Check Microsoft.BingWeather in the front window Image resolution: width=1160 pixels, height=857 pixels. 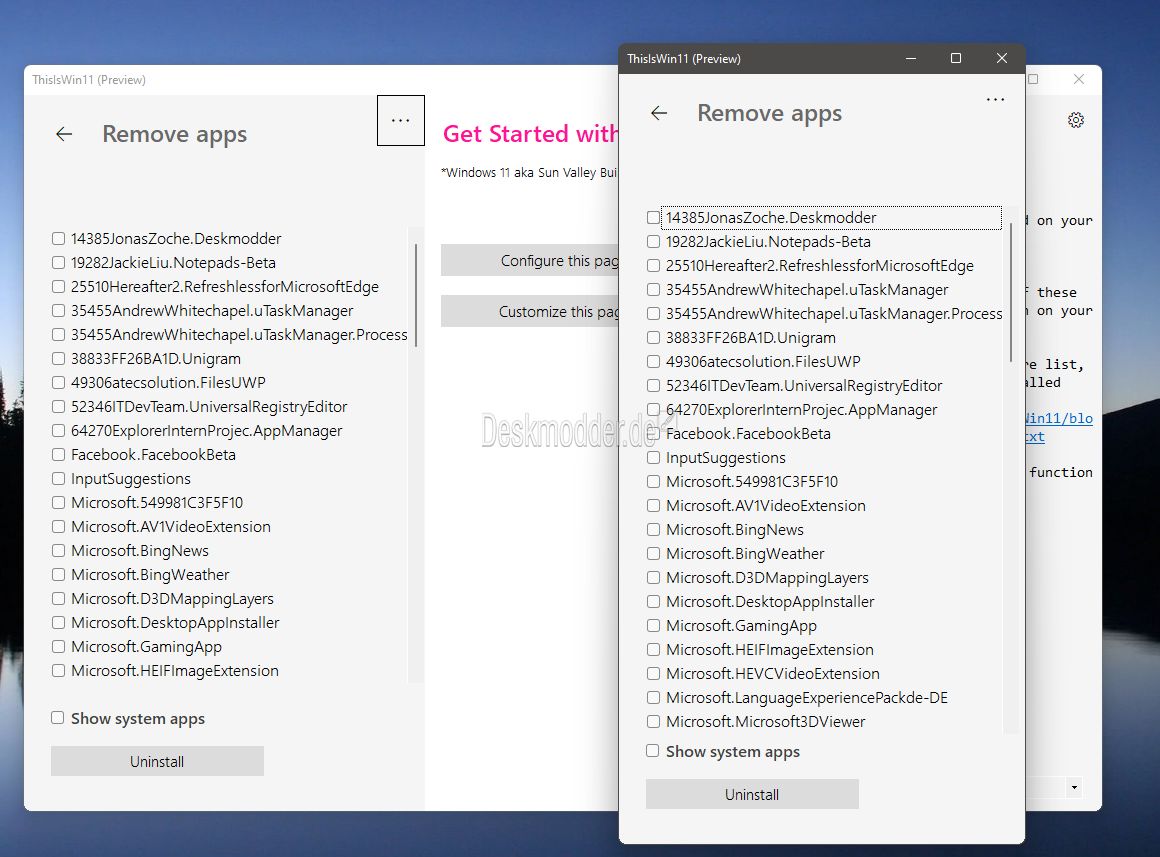[653, 554]
